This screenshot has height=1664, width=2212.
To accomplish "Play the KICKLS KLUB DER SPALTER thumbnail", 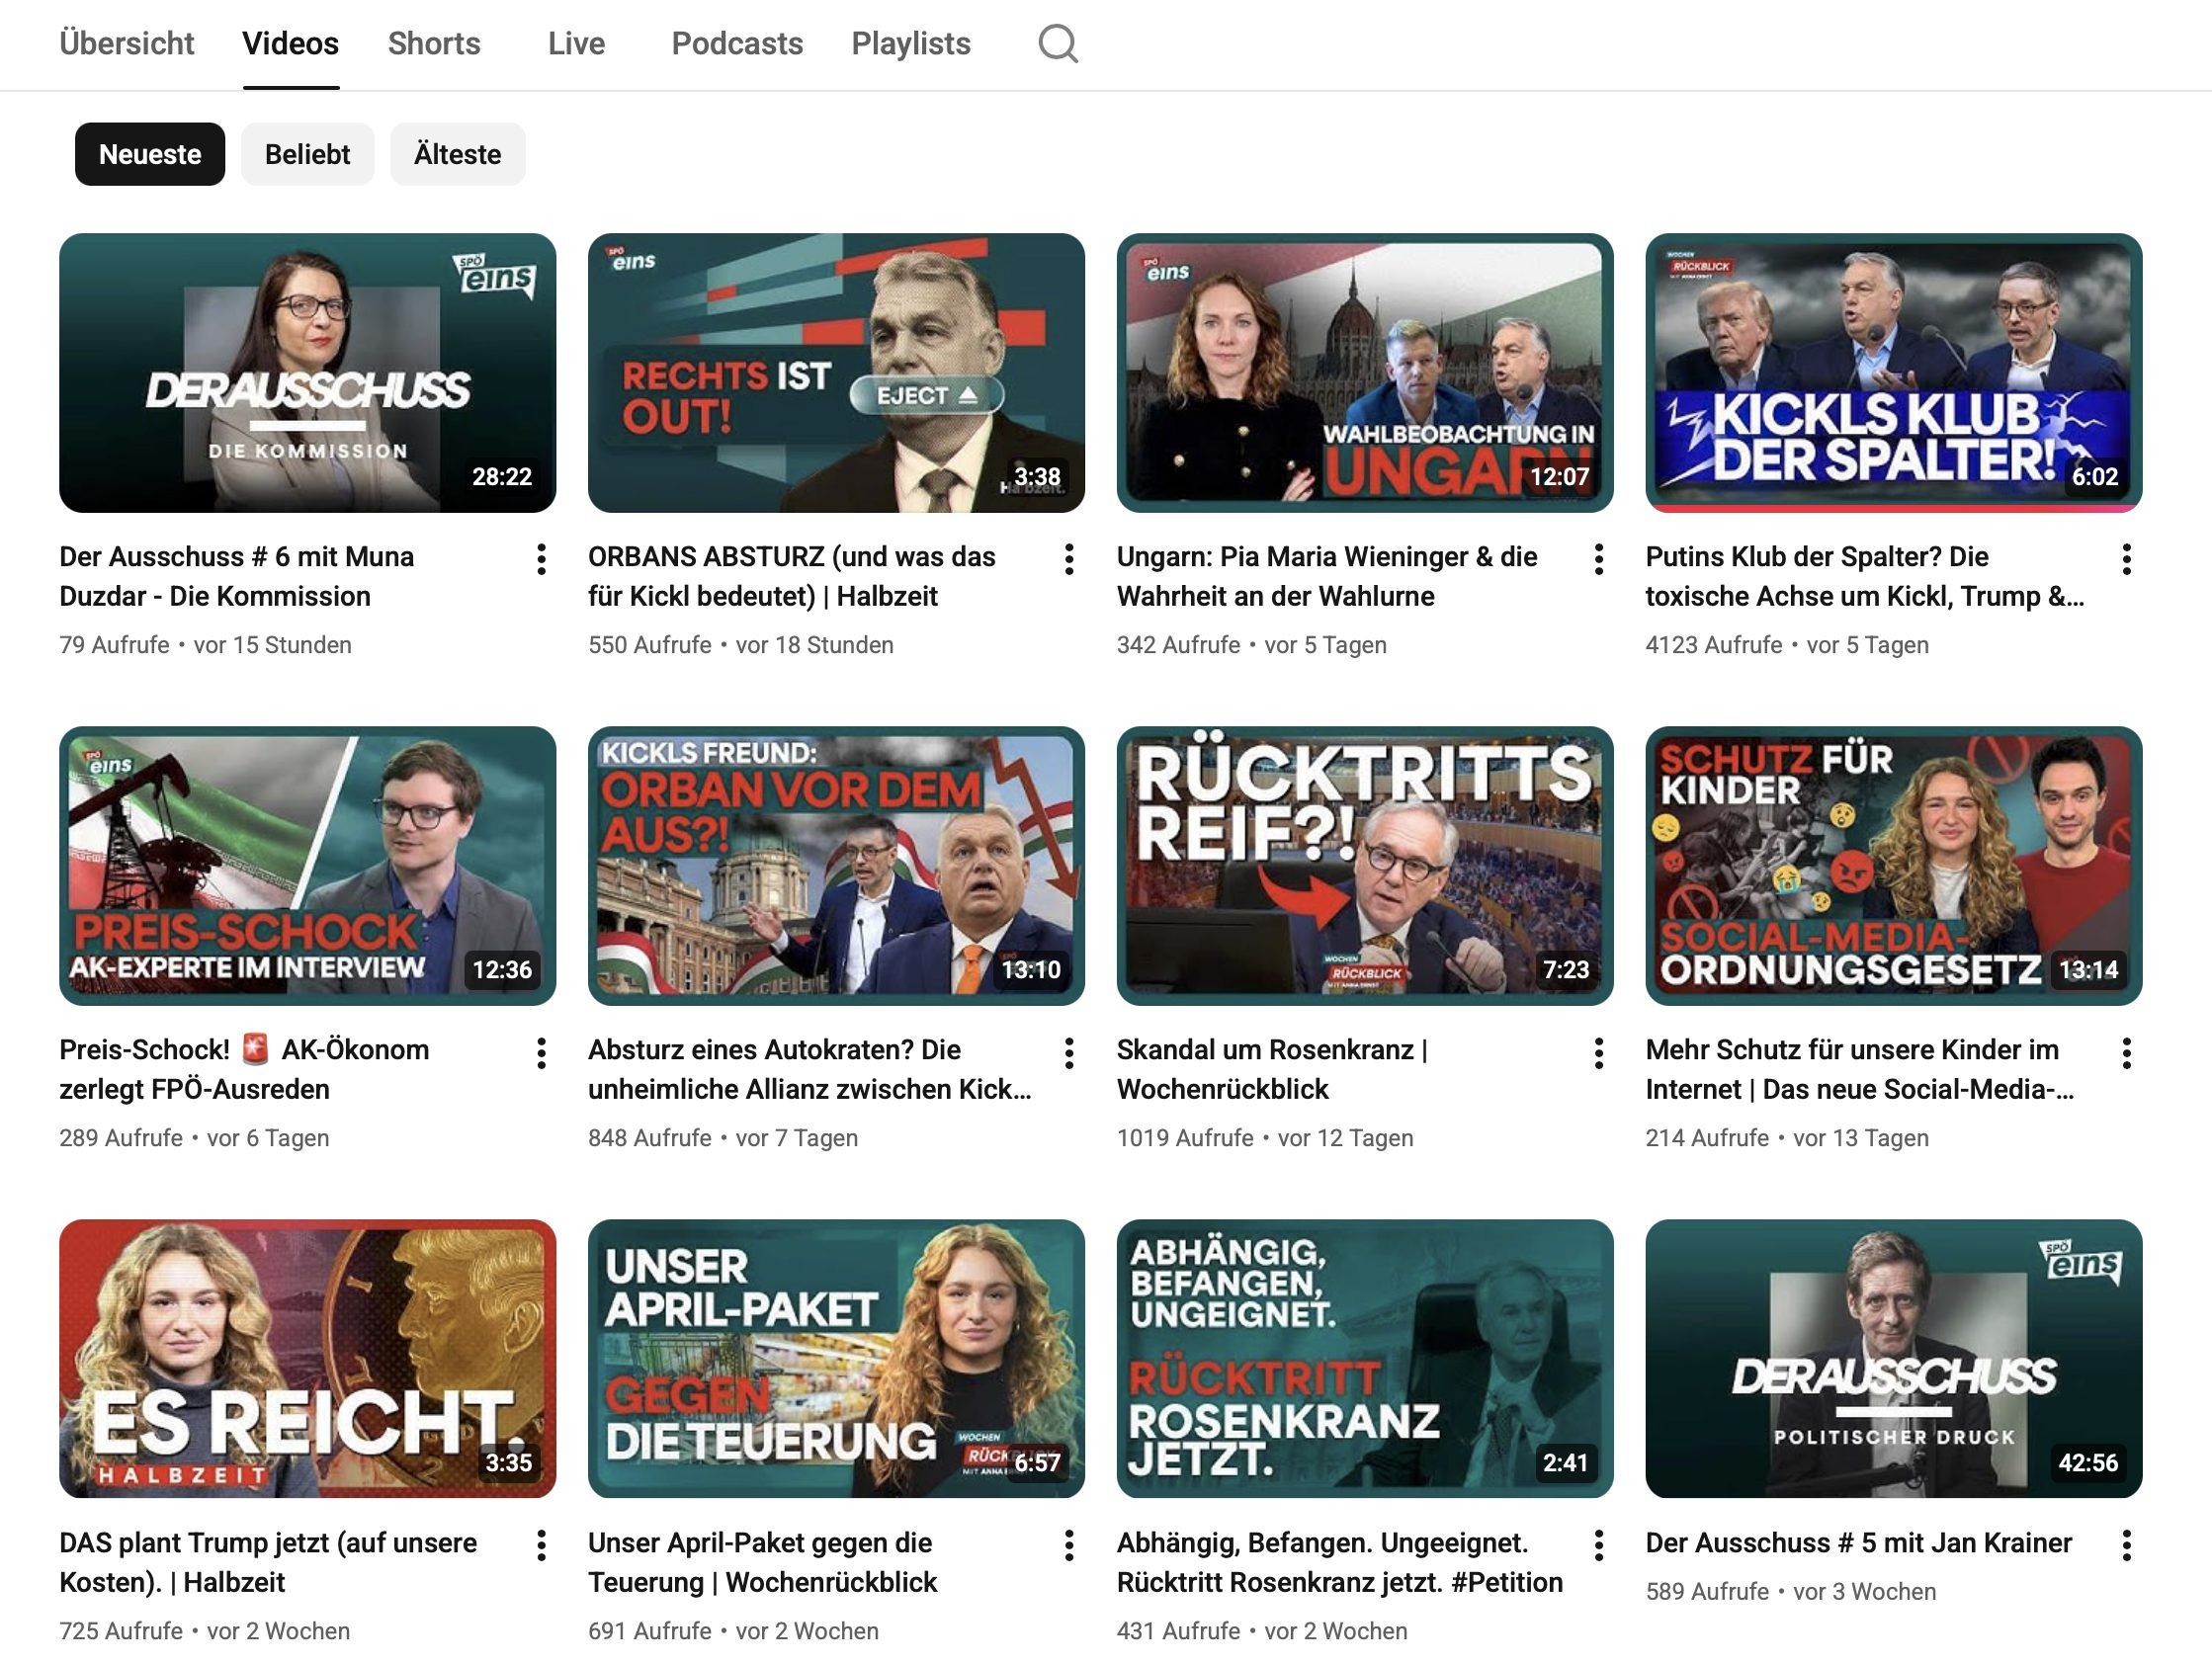I will click(x=1893, y=373).
